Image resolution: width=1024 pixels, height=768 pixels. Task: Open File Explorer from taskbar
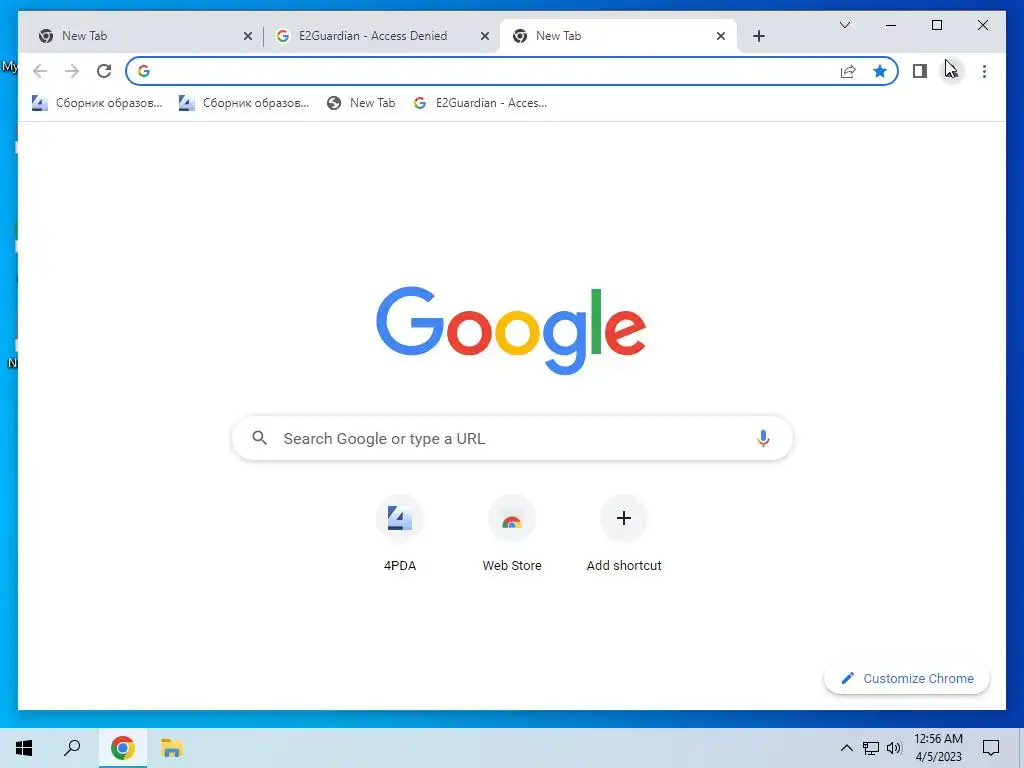click(x=172, y=748)
